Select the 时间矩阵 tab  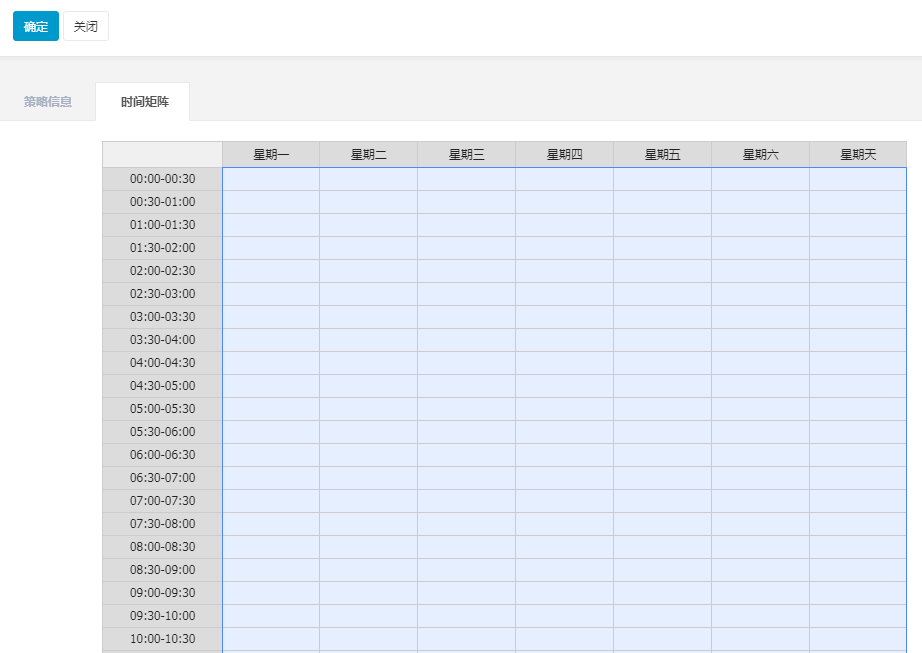coord(145,102)
